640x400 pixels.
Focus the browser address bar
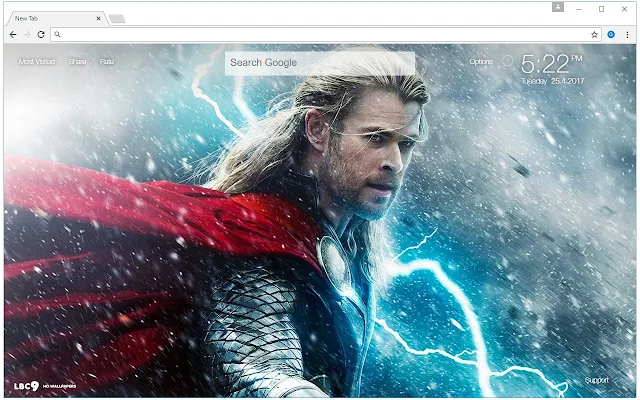click(326, 35)
